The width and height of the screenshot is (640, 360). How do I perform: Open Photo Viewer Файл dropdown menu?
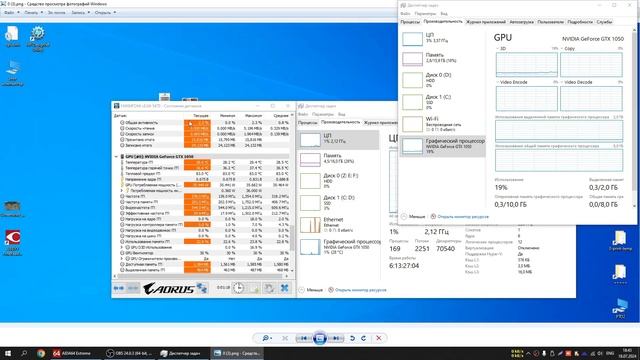pyautogui.click(x=11, y=13)
